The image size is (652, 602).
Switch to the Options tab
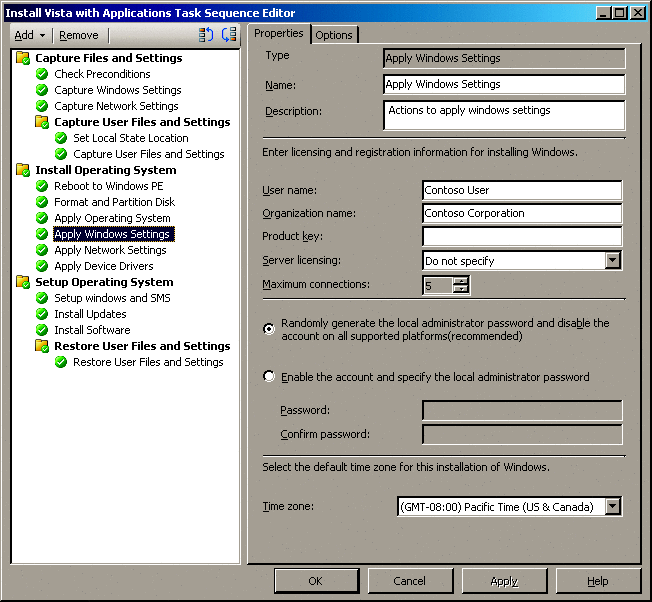(334, 35)
